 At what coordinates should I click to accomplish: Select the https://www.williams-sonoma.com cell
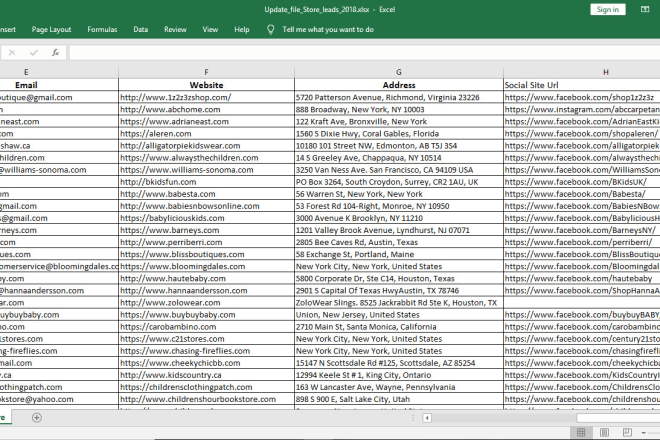(x=206, y=170)
